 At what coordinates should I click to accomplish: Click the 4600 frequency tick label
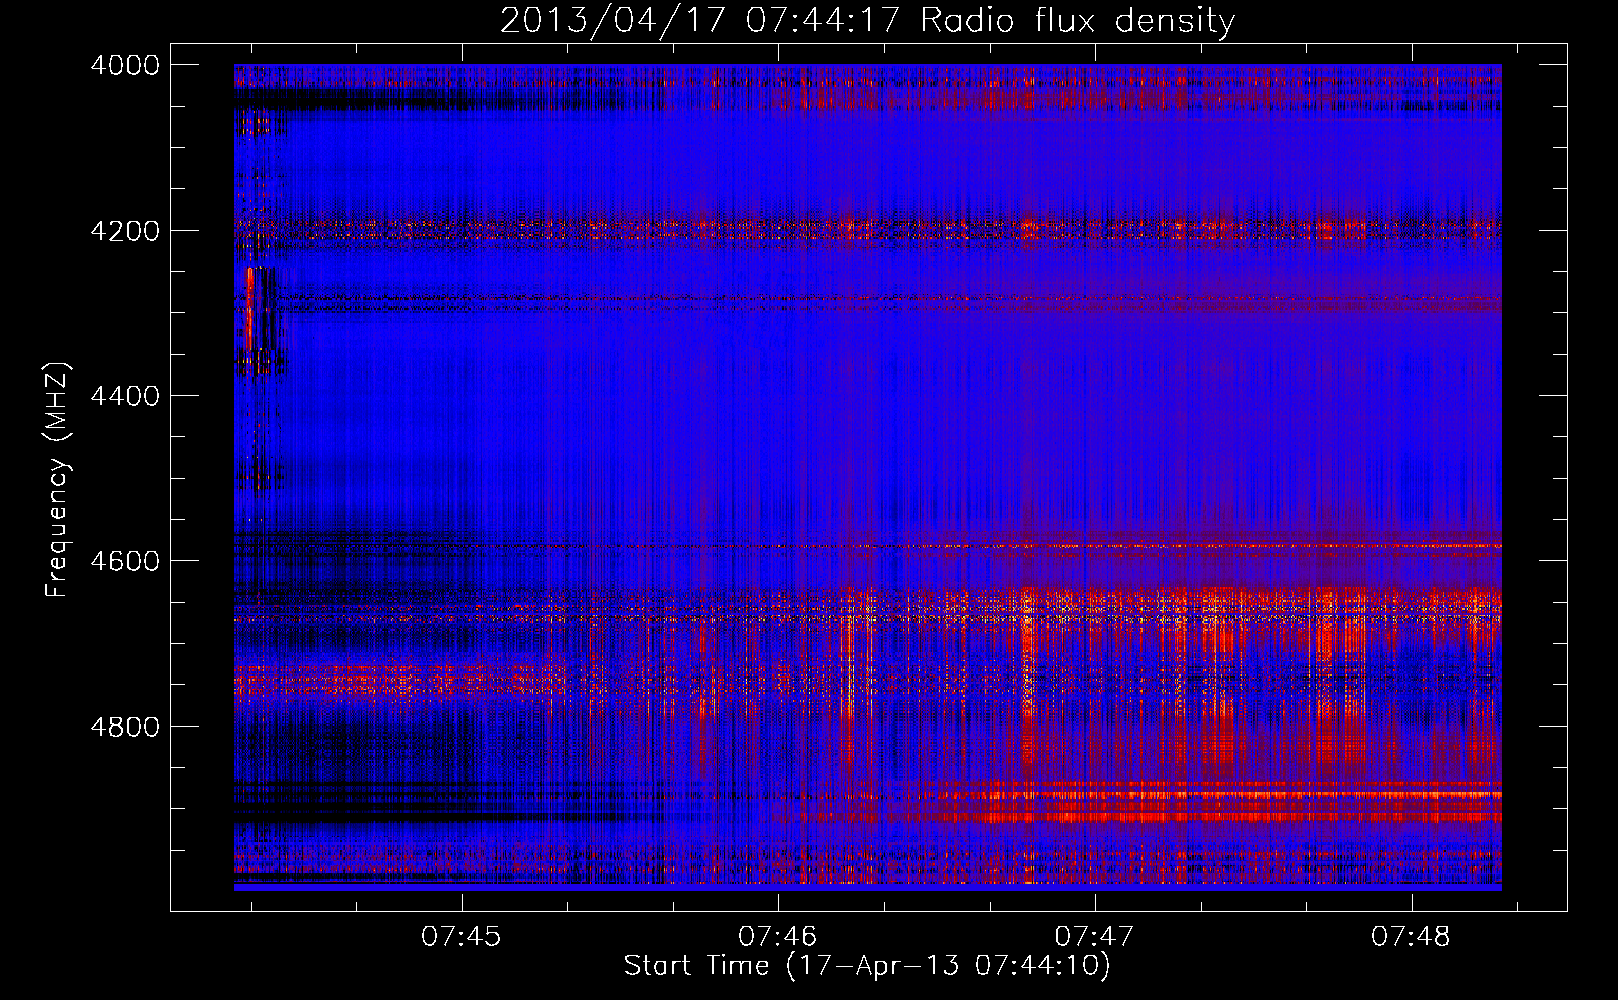point(125,561)
